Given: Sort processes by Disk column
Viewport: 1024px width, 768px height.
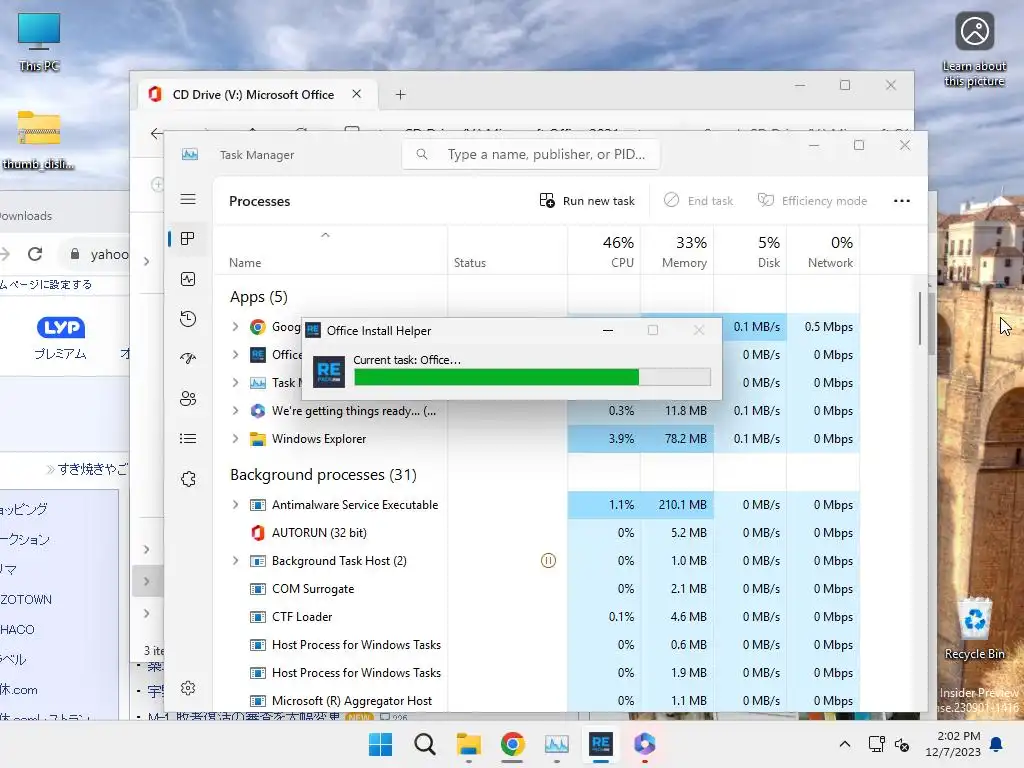Looking at the screenshot, I should coord(750,251).
